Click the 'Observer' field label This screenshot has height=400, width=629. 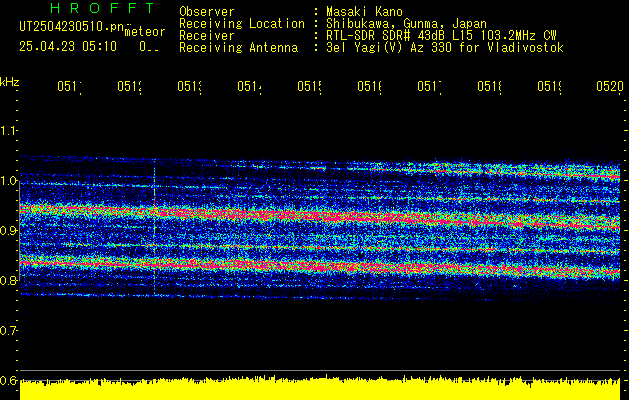[207, 12]
